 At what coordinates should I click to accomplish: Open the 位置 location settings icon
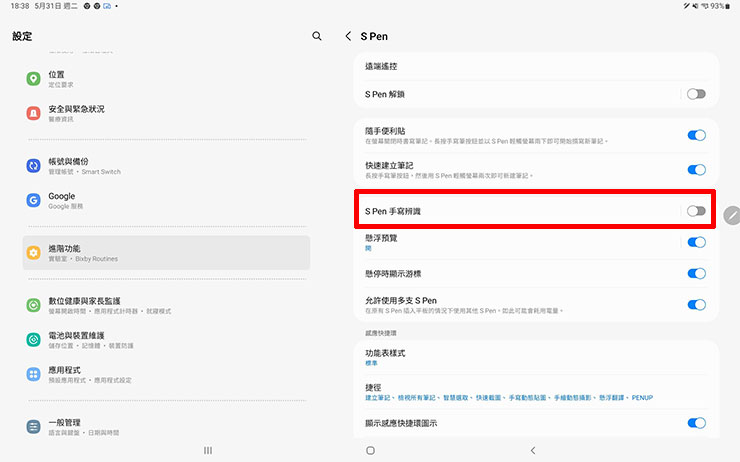33,79
